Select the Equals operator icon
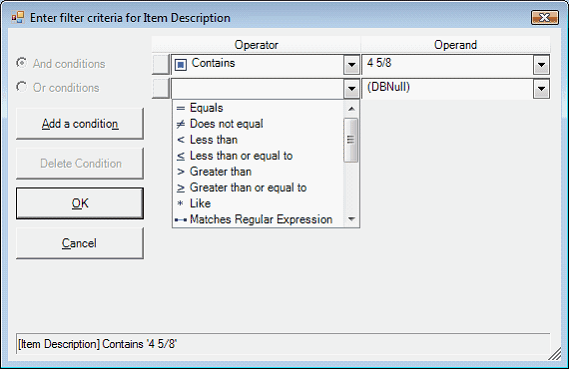The image size is (570, 370). tap(181, 108)
